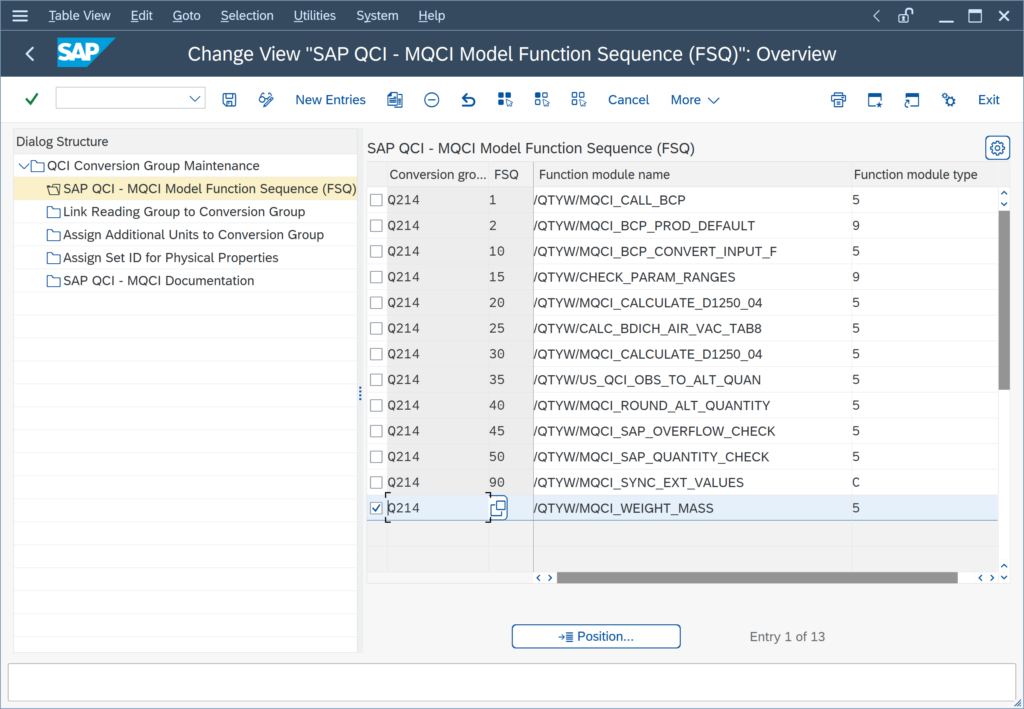Toggle display/change mode with the pencil icon
This screenshot has height=709, width=1024.
pos(266,99)
